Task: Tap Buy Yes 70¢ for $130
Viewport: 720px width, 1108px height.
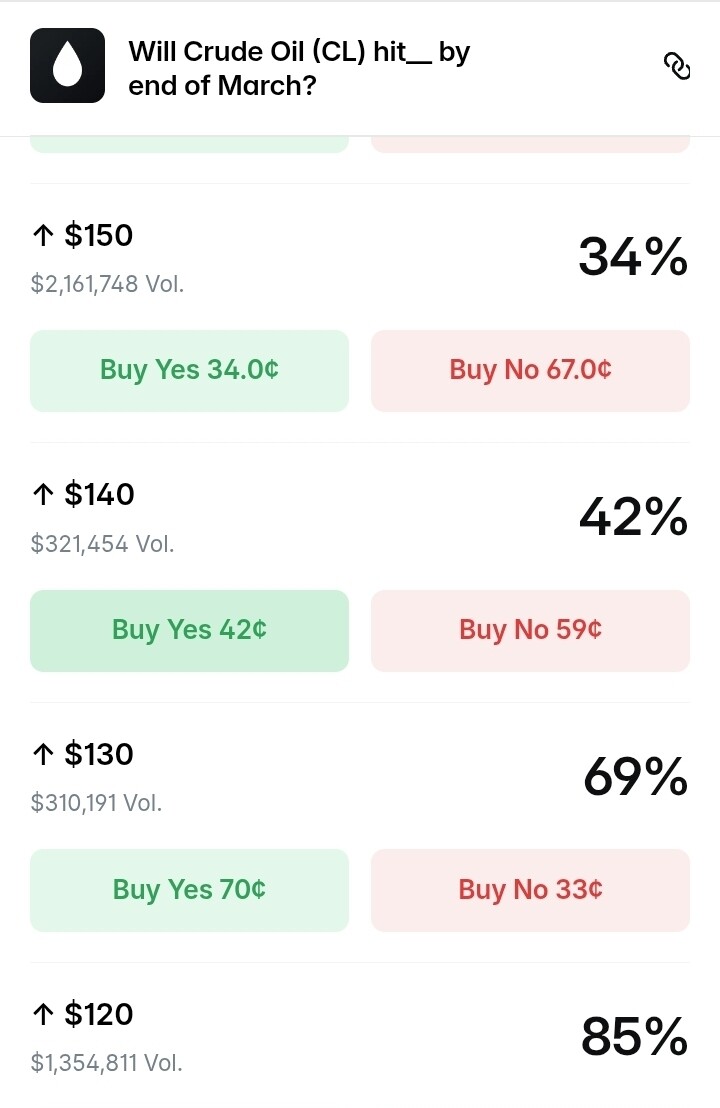Action: click(189, 889)
